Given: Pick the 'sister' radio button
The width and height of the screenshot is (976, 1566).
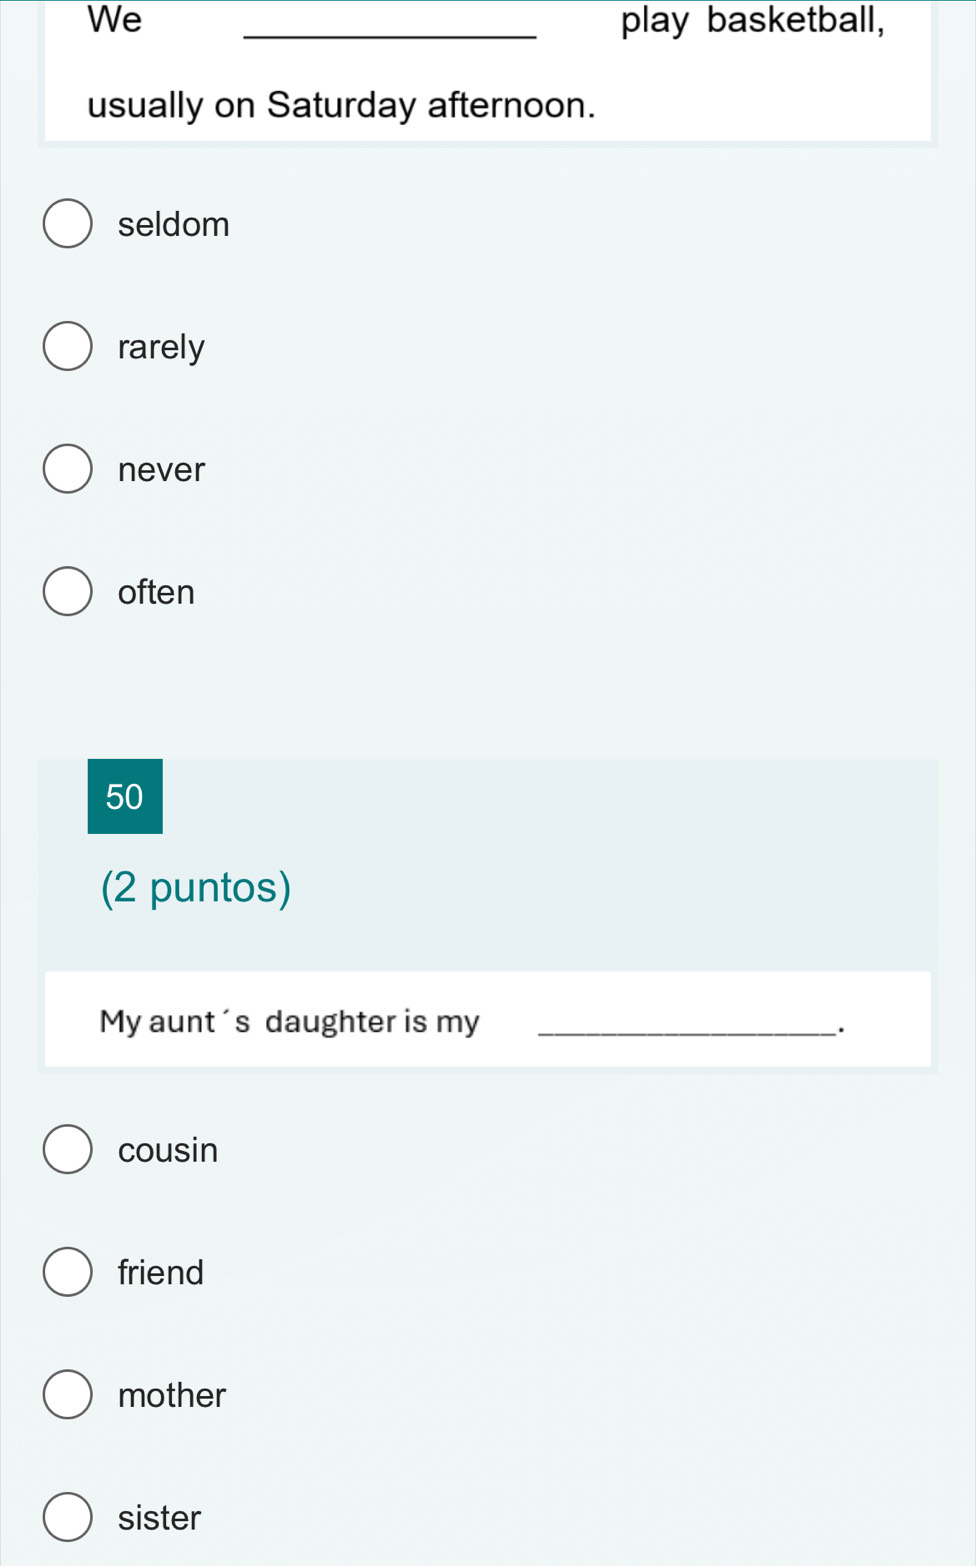Looking at the screenshot, I should [67, 1517].
